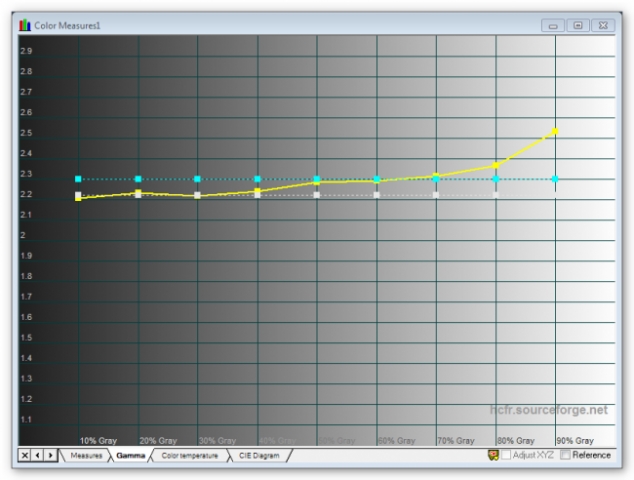This screenshot has width=634, height=480.
Task: Click the yellow gamma point at 90% Gray
Action: click(x=555, y=130)
